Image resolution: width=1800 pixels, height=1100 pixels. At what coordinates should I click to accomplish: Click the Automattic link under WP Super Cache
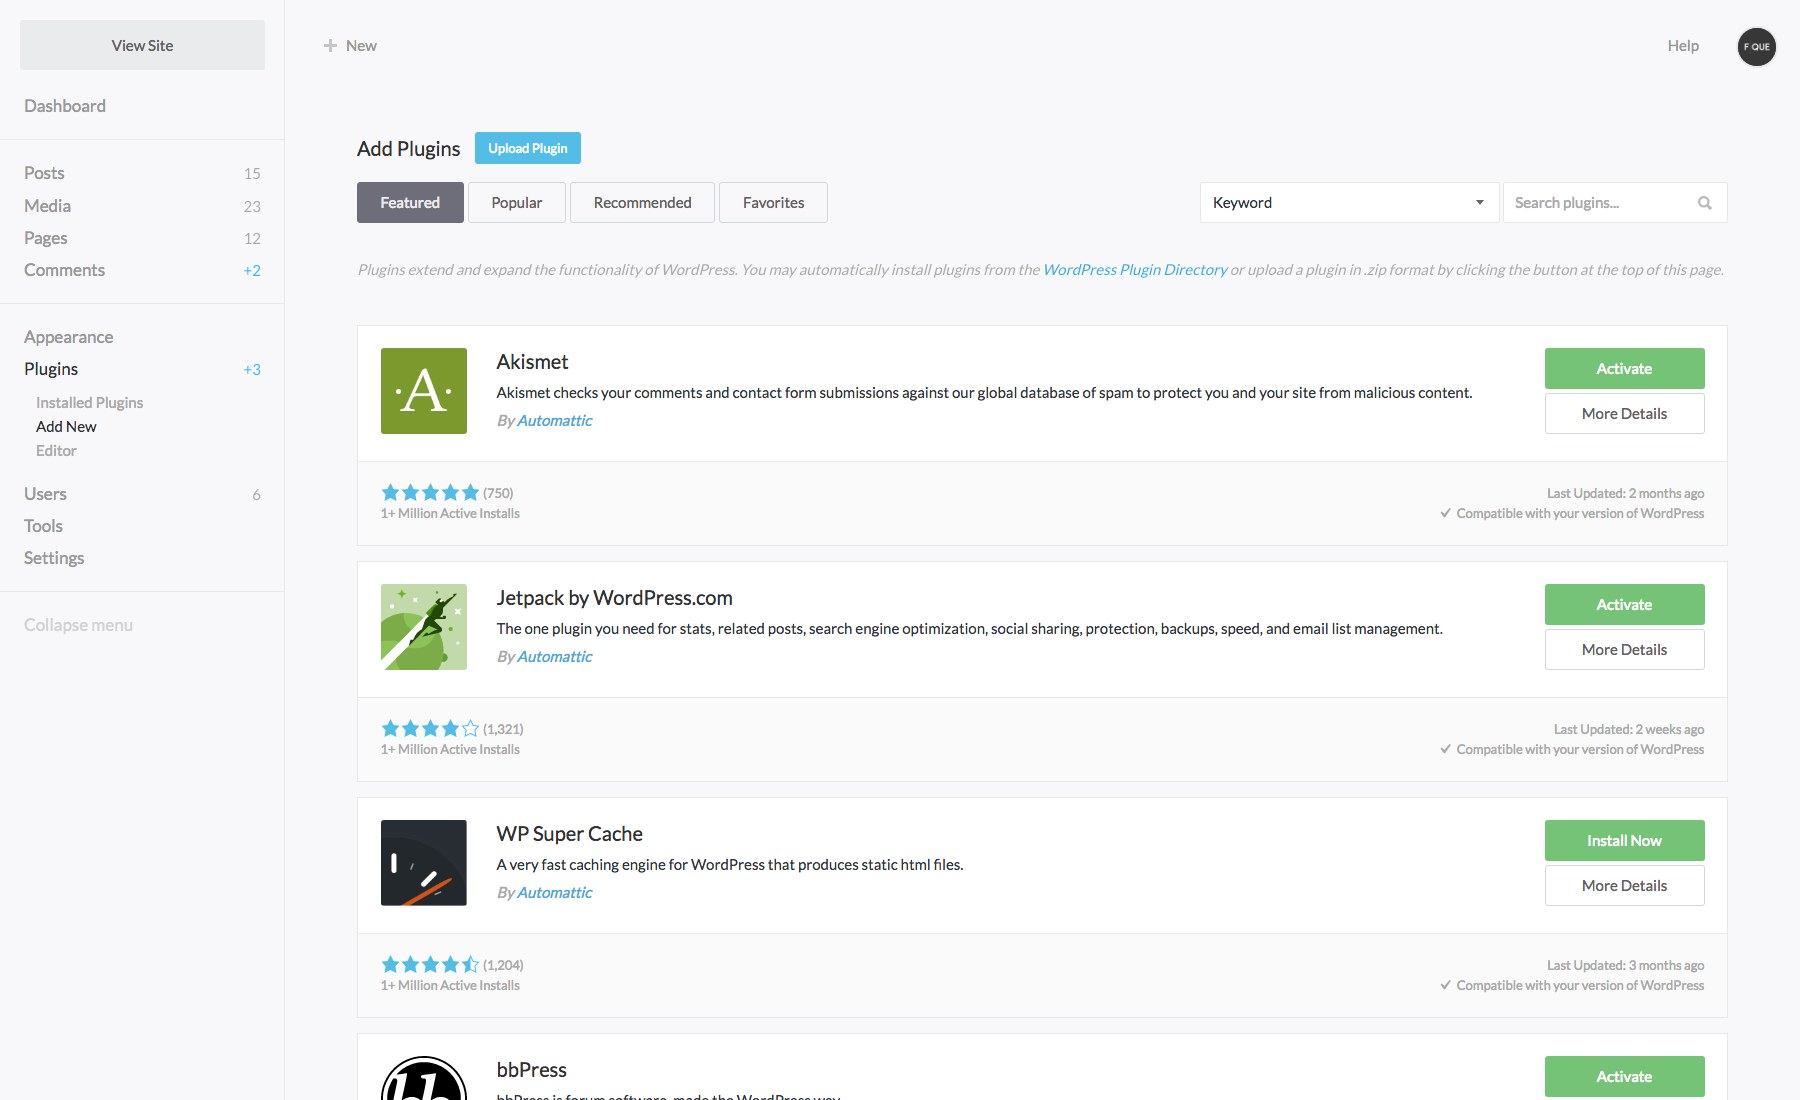click(x=555, y=893)
